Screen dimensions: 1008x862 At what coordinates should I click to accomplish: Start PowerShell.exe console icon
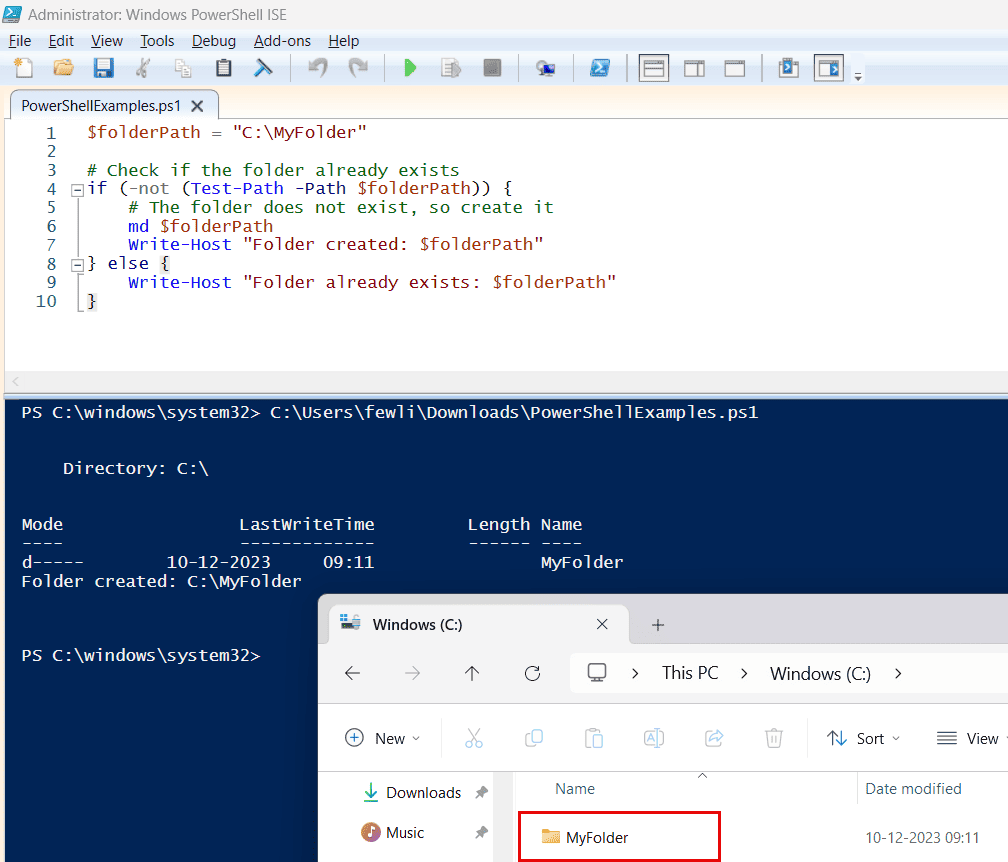point(600,67)
